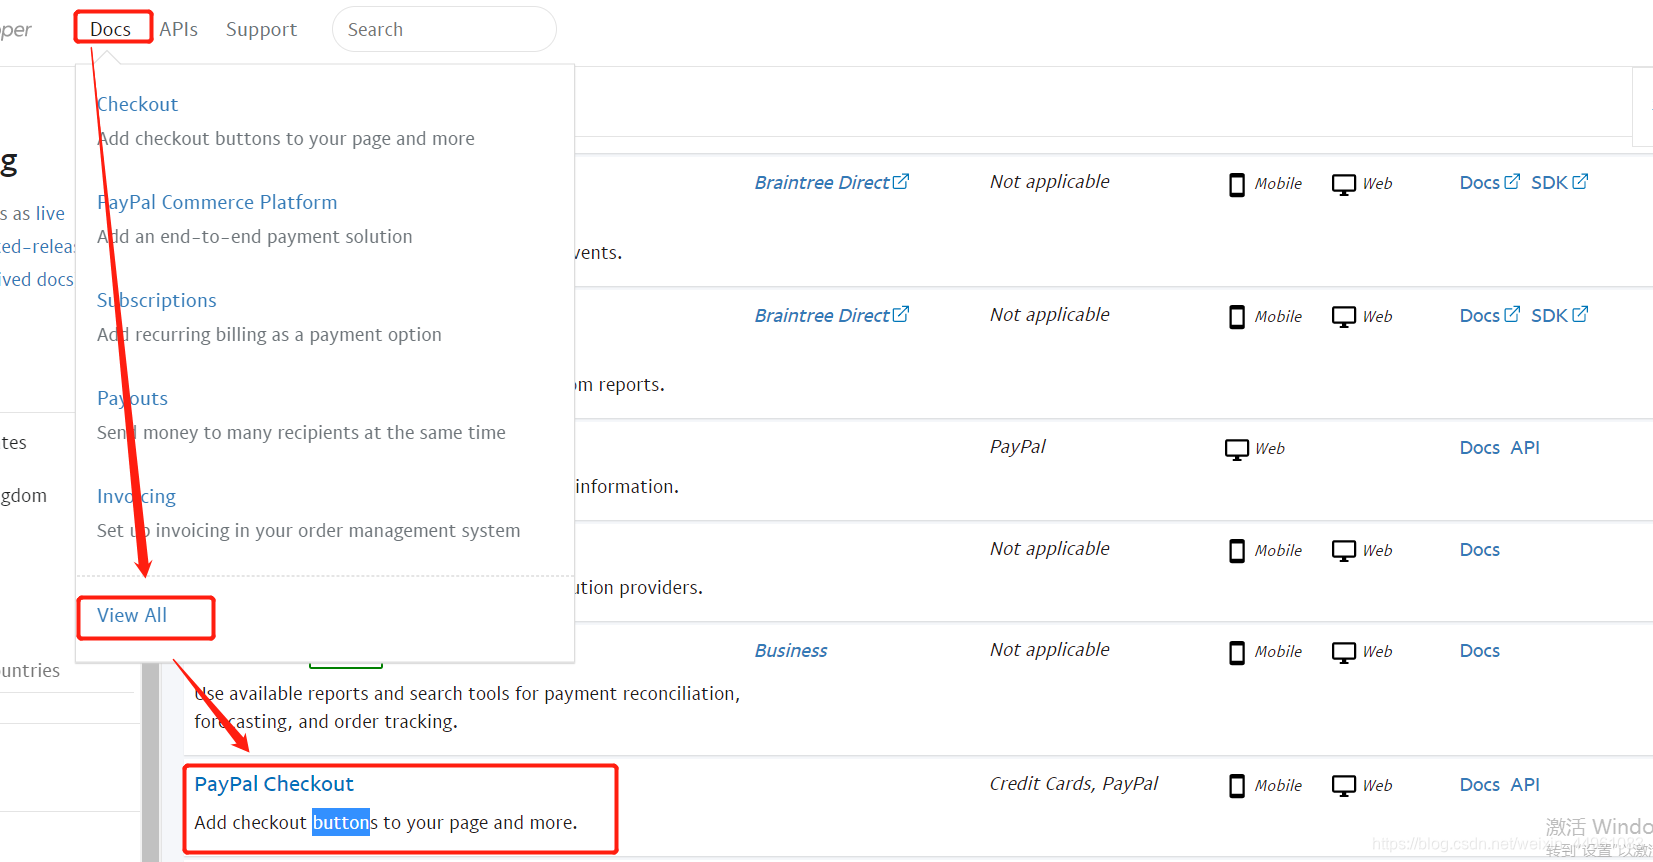Open Docs link in first Braintree row
Viewport: 1653px width, 862px height.
pyautogui.click(x=1480, y=182)
